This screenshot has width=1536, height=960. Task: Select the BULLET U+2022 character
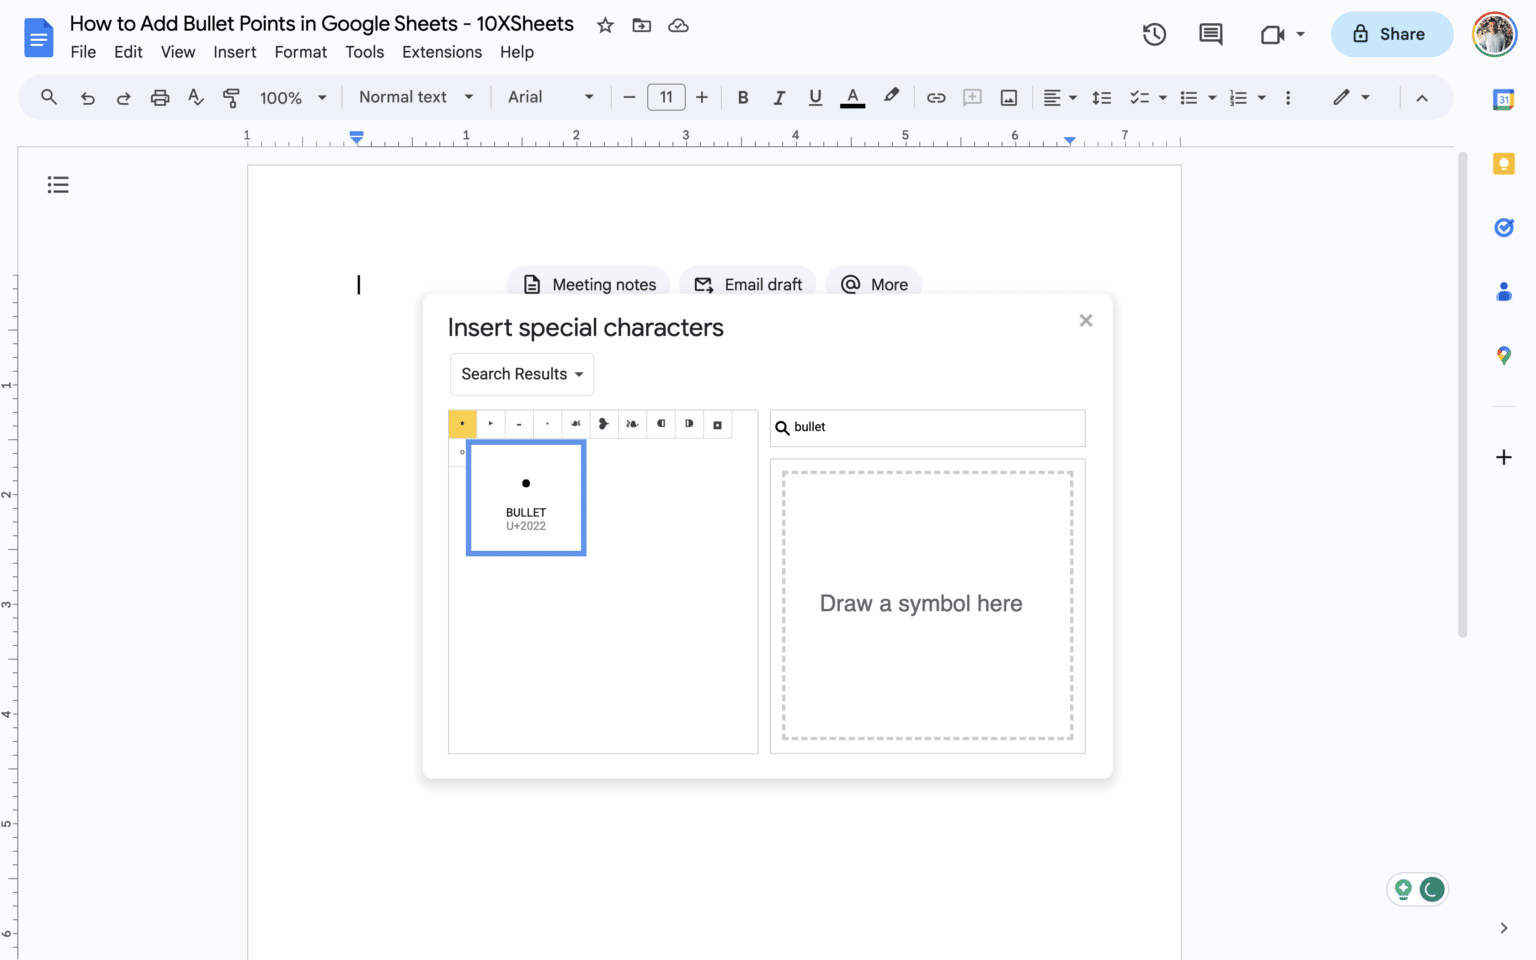click(525, 497)
